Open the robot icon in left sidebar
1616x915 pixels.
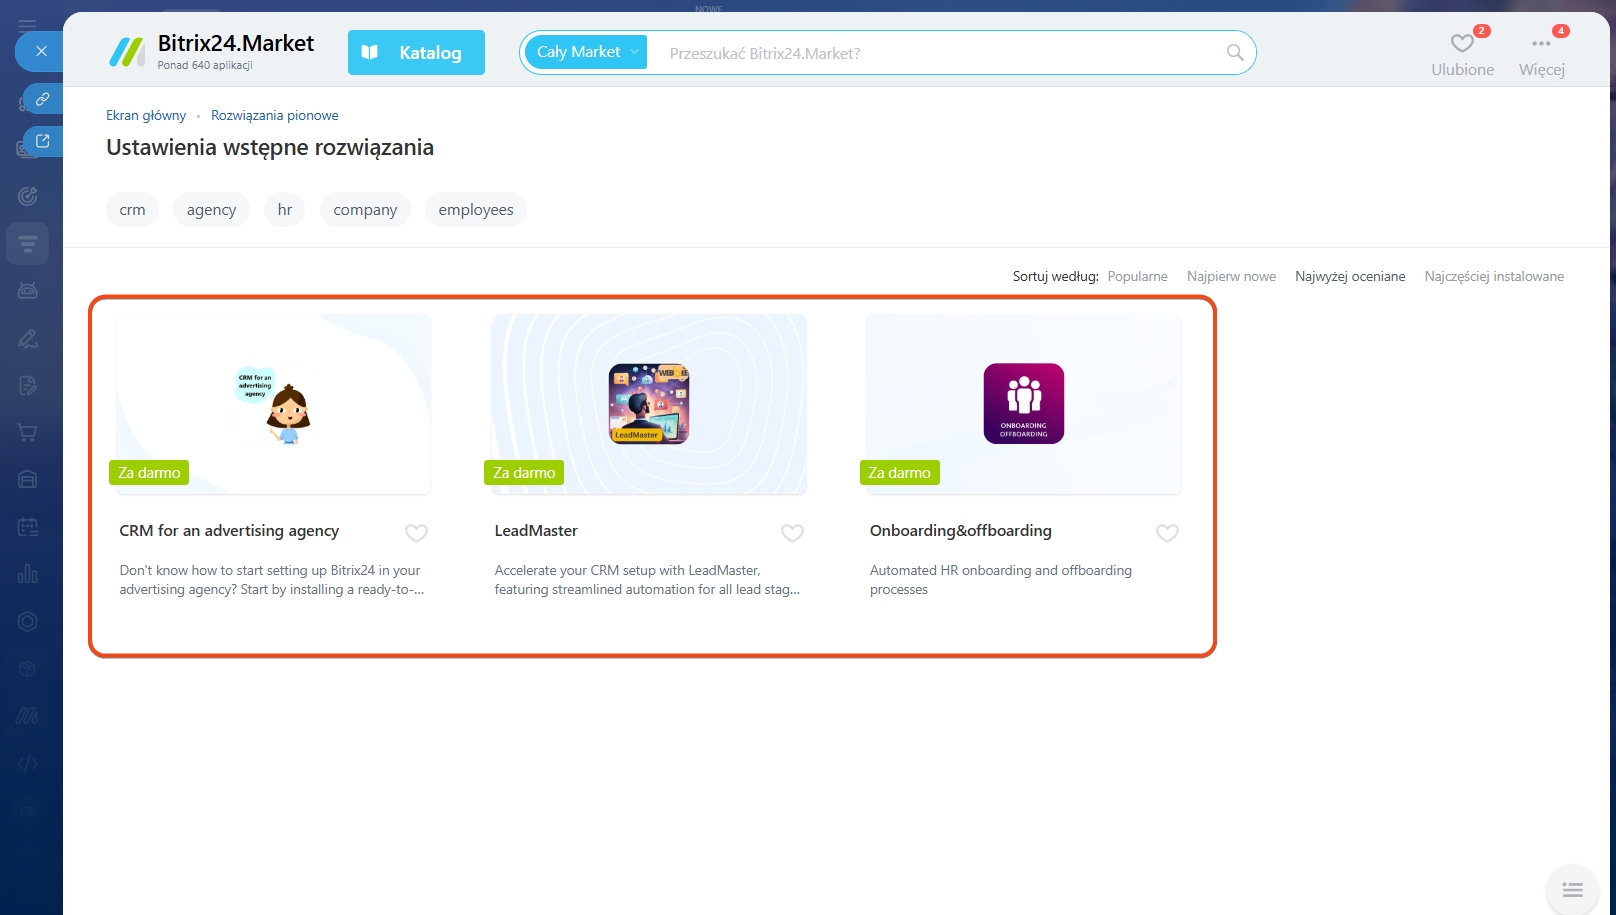tap(28, 291)
